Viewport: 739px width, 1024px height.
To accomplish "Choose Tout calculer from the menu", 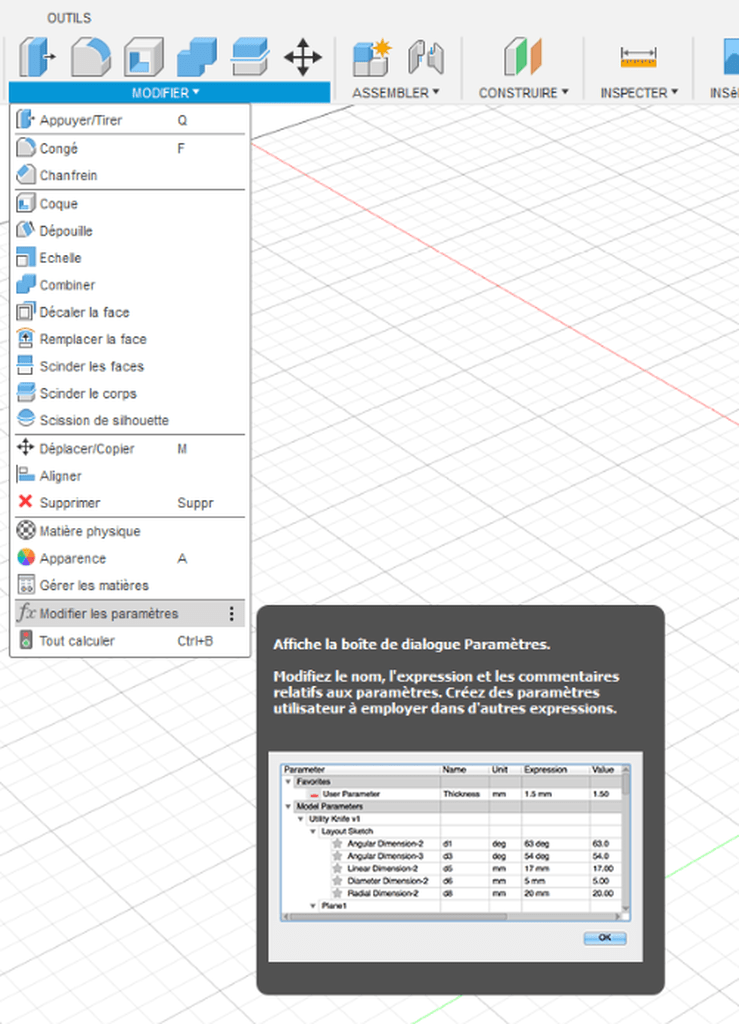I will 130,641.
